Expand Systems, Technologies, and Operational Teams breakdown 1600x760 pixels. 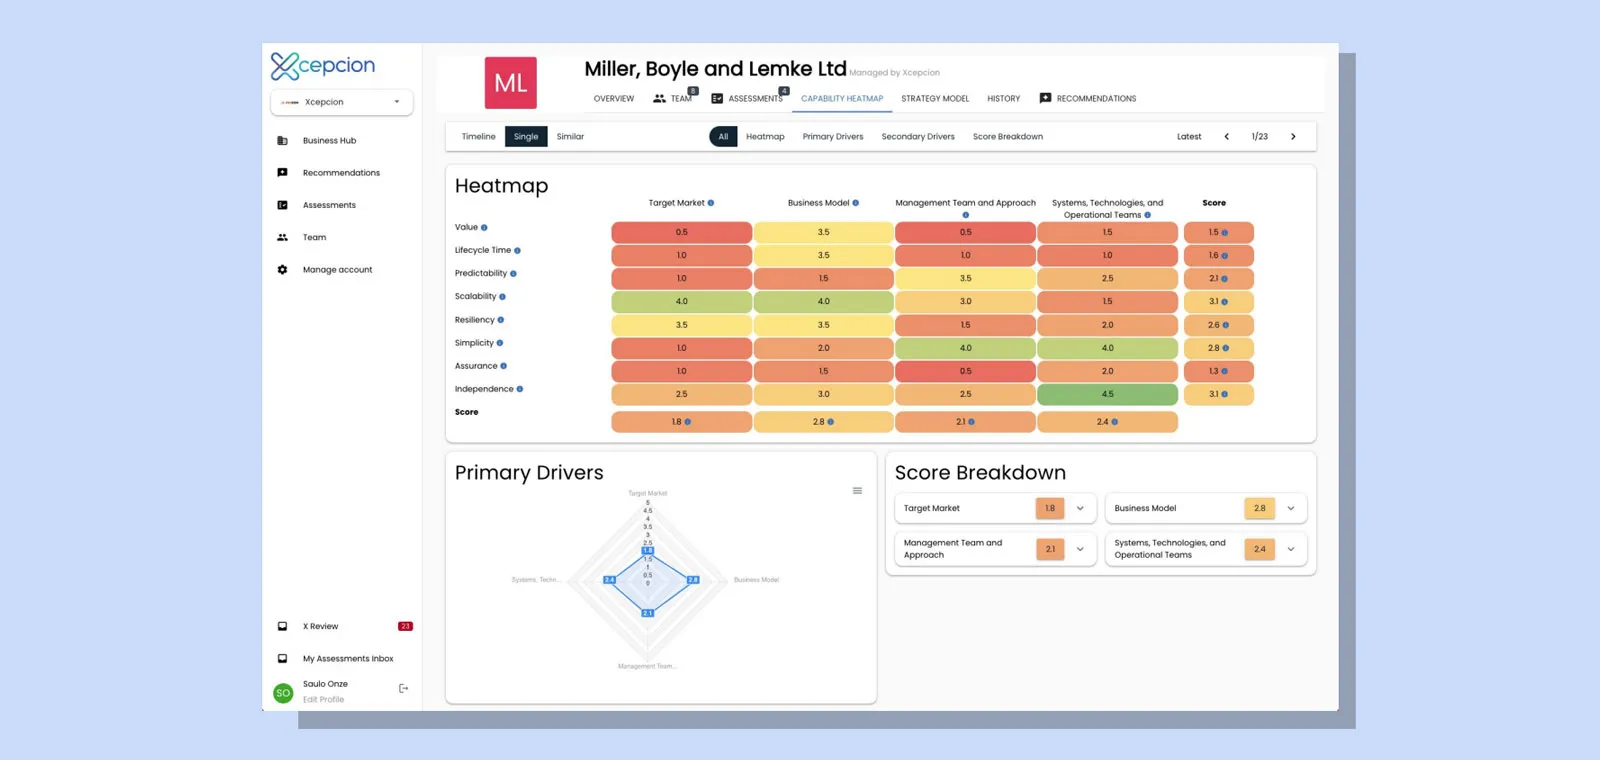pos(1291,549)
